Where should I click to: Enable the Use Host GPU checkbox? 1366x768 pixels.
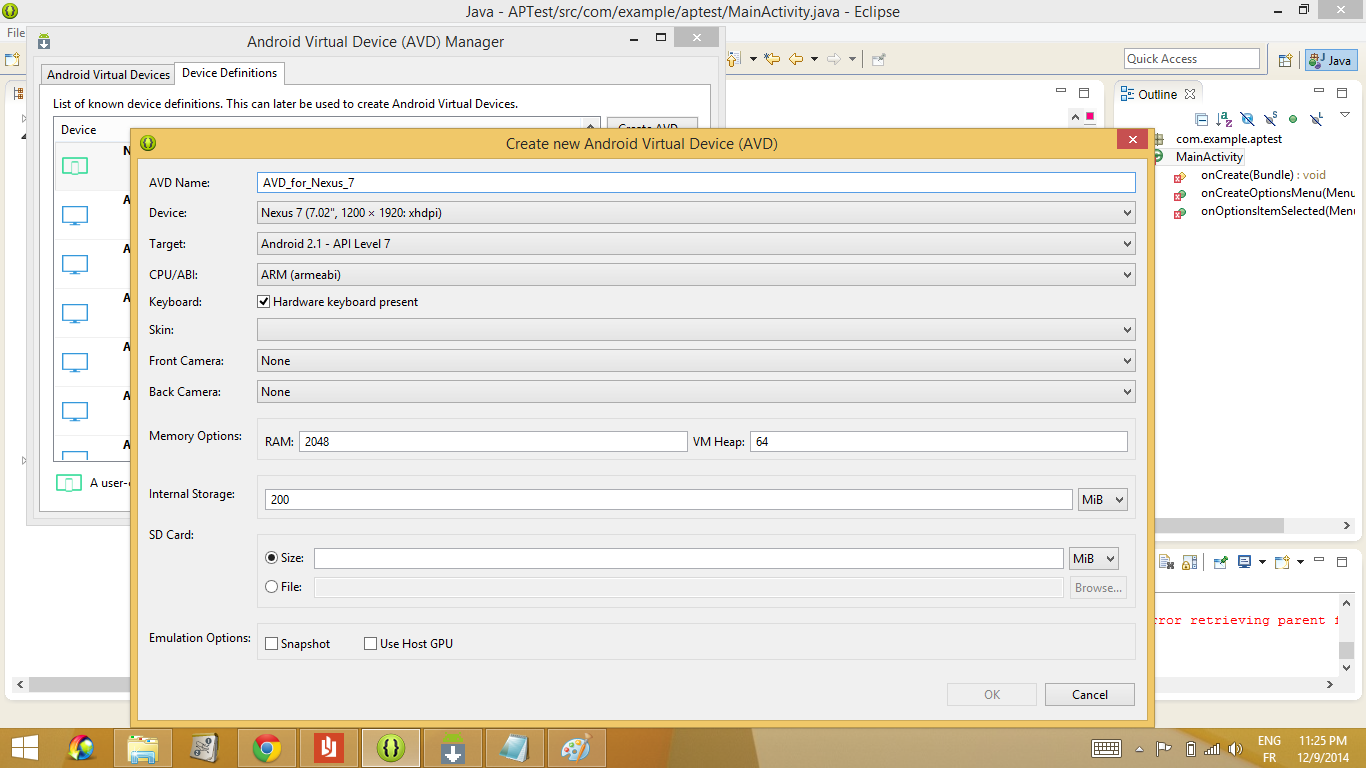pos(370,644)
